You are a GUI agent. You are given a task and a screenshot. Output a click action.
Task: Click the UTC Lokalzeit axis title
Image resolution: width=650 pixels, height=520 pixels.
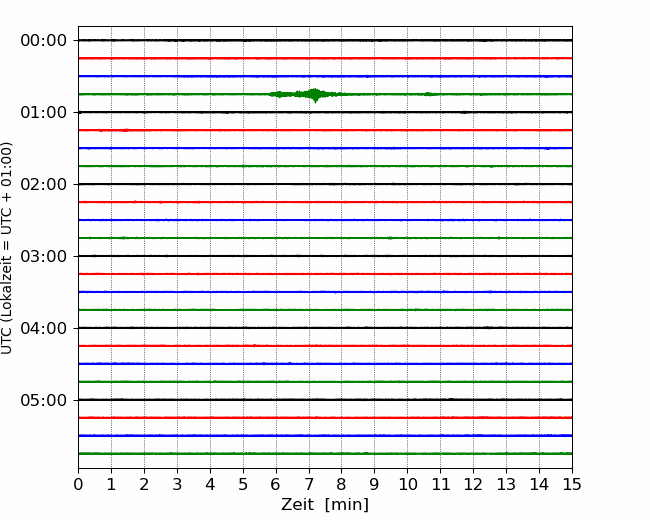(x=7, y=248)
